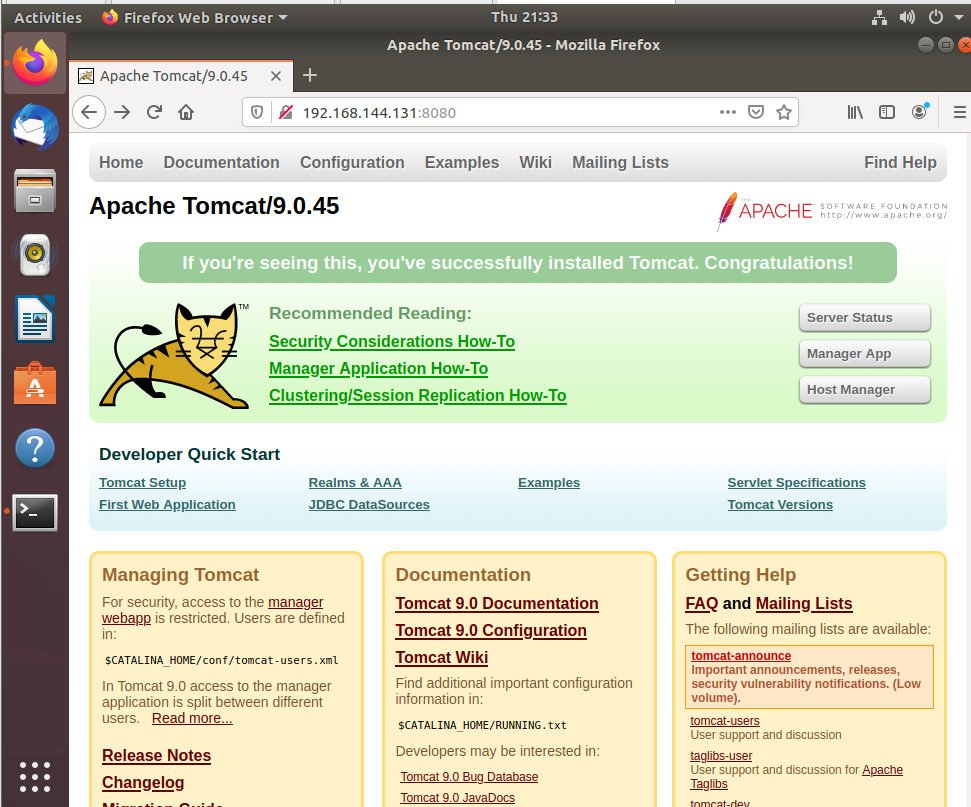Image resolution: width=971 pixels, height=807 pixels.
Task: Reload the current Tomcat page
Action: pyautogui.click(x=154, y=113)
